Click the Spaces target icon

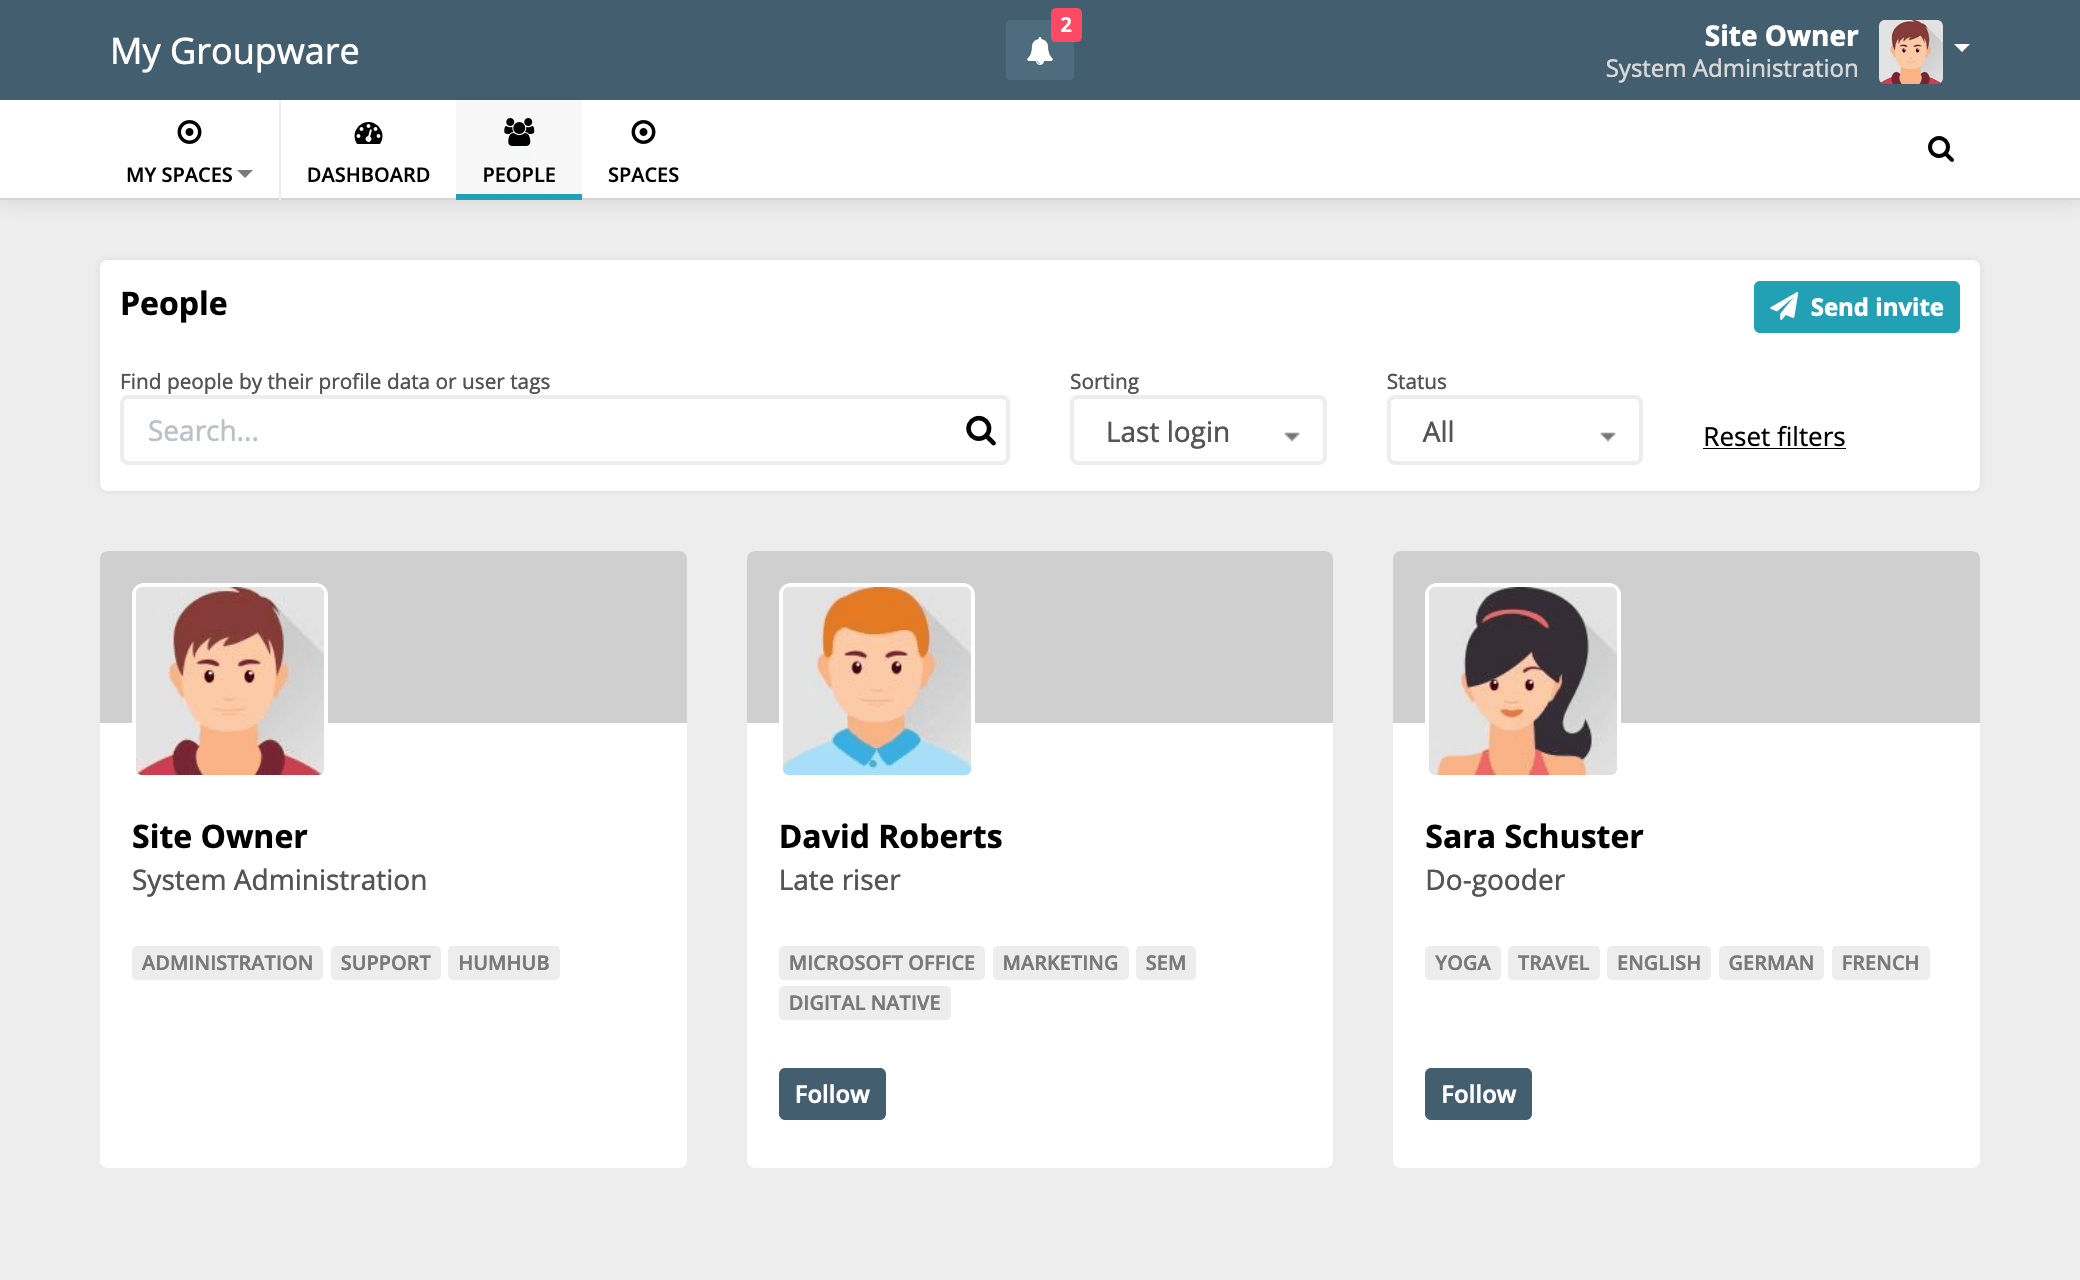click(643, 132)
